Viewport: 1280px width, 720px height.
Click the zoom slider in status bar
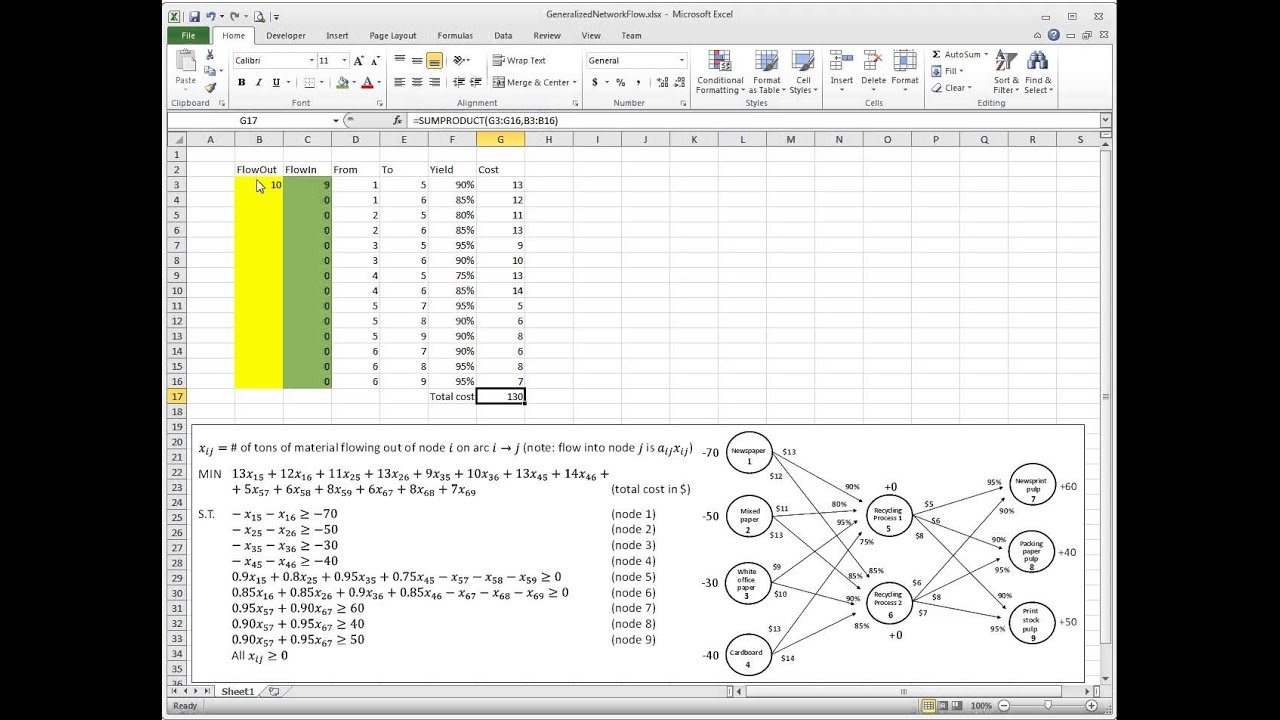pyautogui.click(x=1048, y=706)
